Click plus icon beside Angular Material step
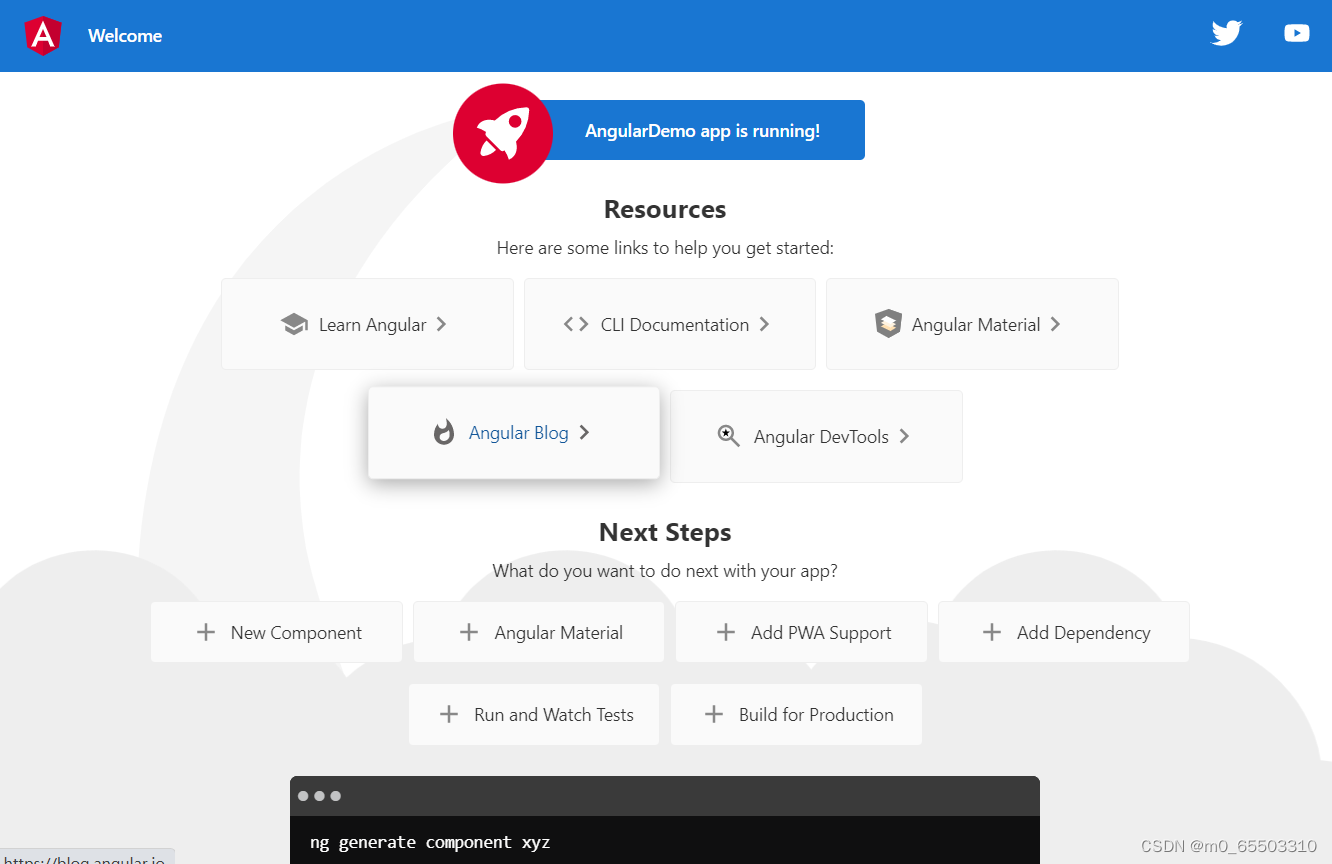The width and height of the screenshot is (1332, 864). (468, 632)
